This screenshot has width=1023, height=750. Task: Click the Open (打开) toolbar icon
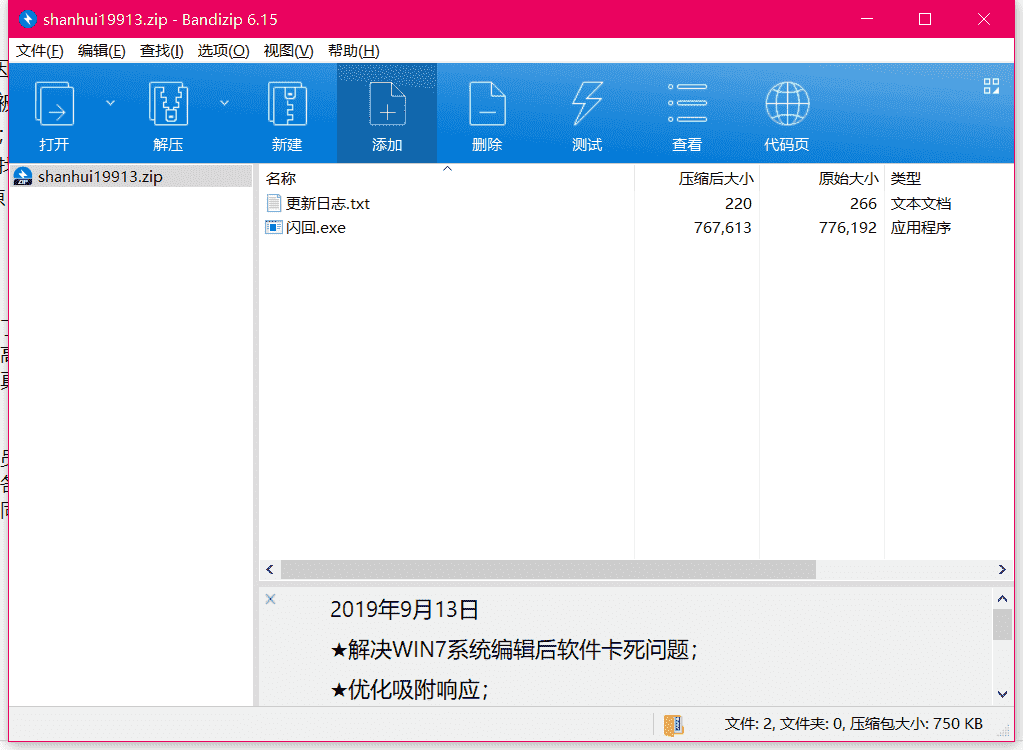pyautogui.click(x=54, y=104)
